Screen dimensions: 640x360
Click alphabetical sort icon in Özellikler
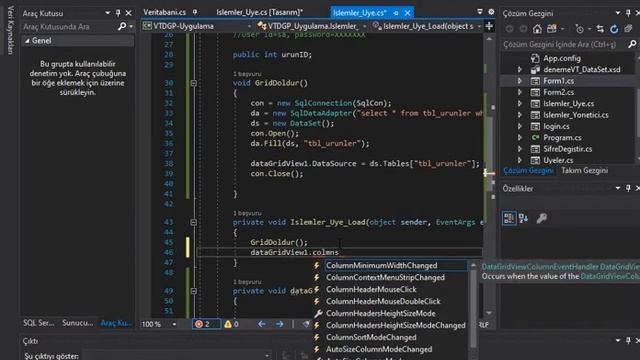click(x=523, y=218)
